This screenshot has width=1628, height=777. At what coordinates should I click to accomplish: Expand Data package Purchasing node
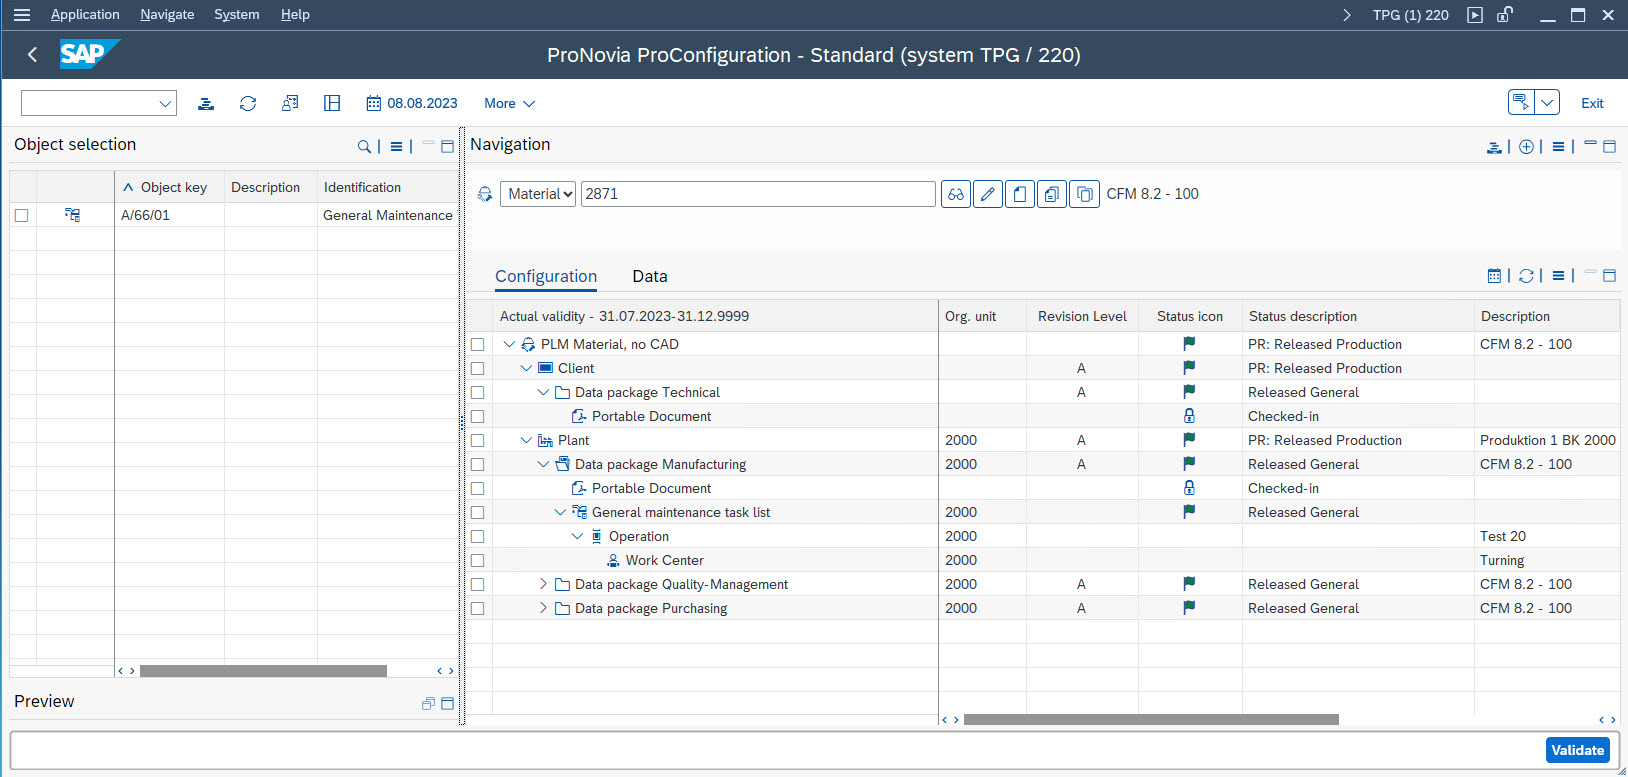(x=543, y=608)
